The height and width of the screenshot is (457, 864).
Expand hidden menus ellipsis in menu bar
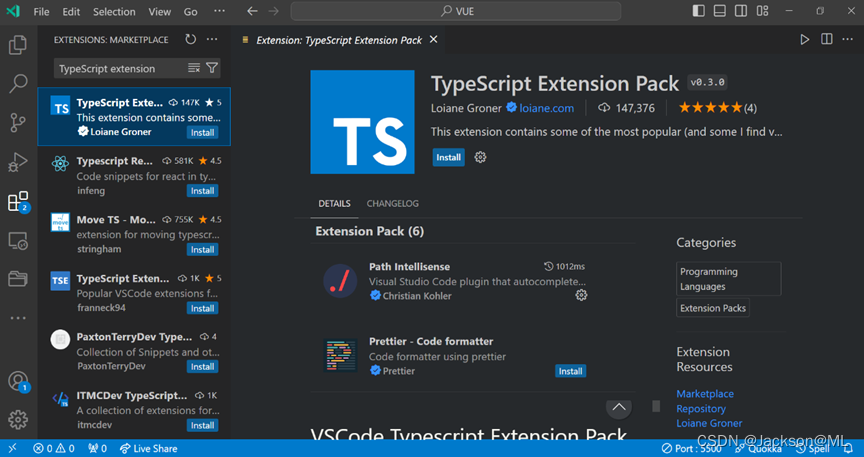219,12
